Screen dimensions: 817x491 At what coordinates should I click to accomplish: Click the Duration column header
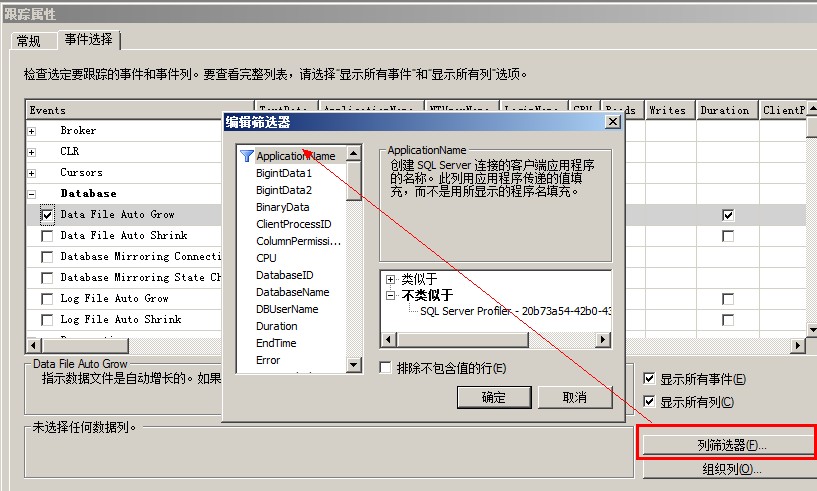click(727, 111)
